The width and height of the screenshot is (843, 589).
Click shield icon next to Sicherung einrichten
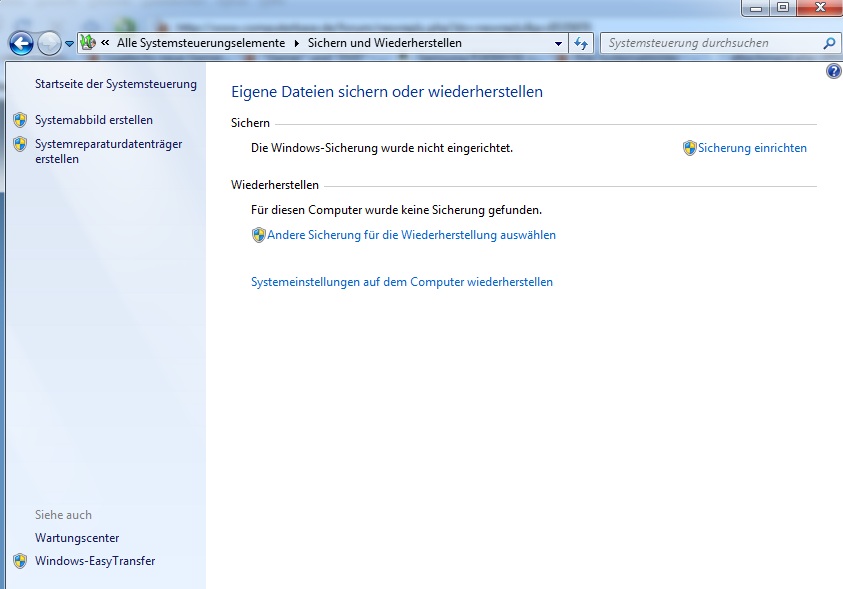[689, 148]
